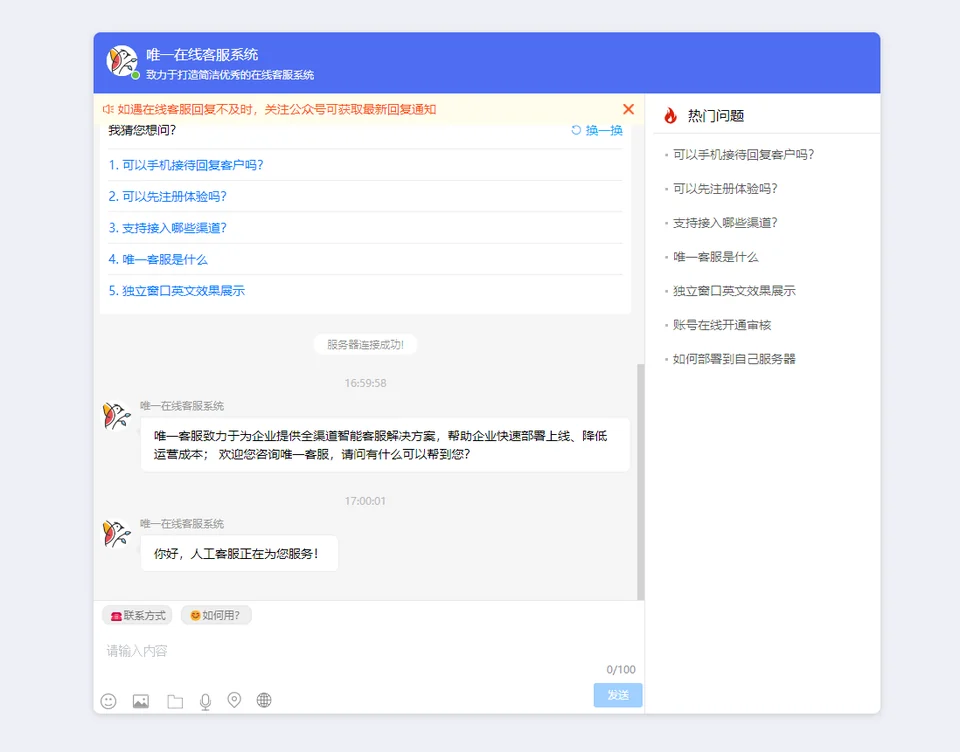Close the orange notice banner

628,109
